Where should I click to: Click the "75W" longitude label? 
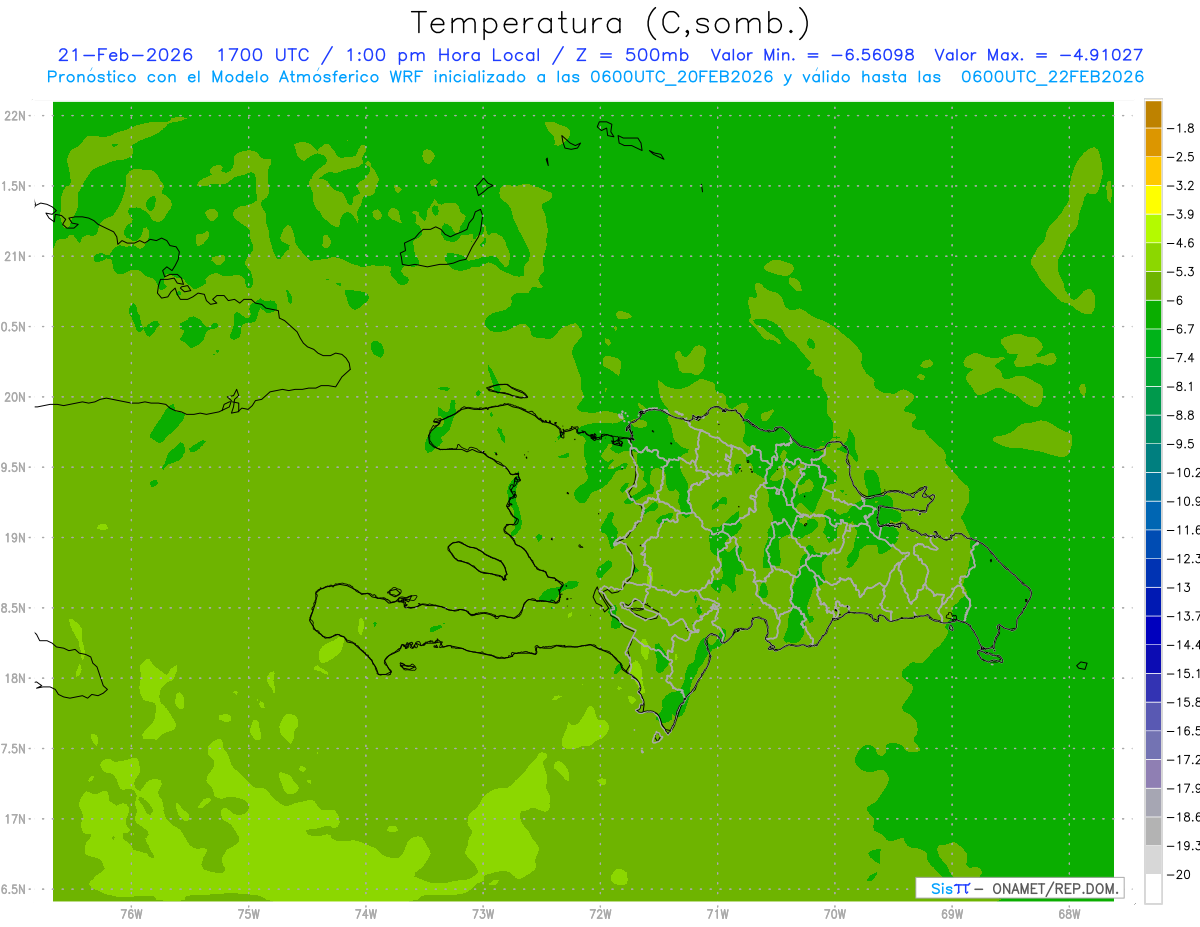pyautogui.click(x=248, y=913)
